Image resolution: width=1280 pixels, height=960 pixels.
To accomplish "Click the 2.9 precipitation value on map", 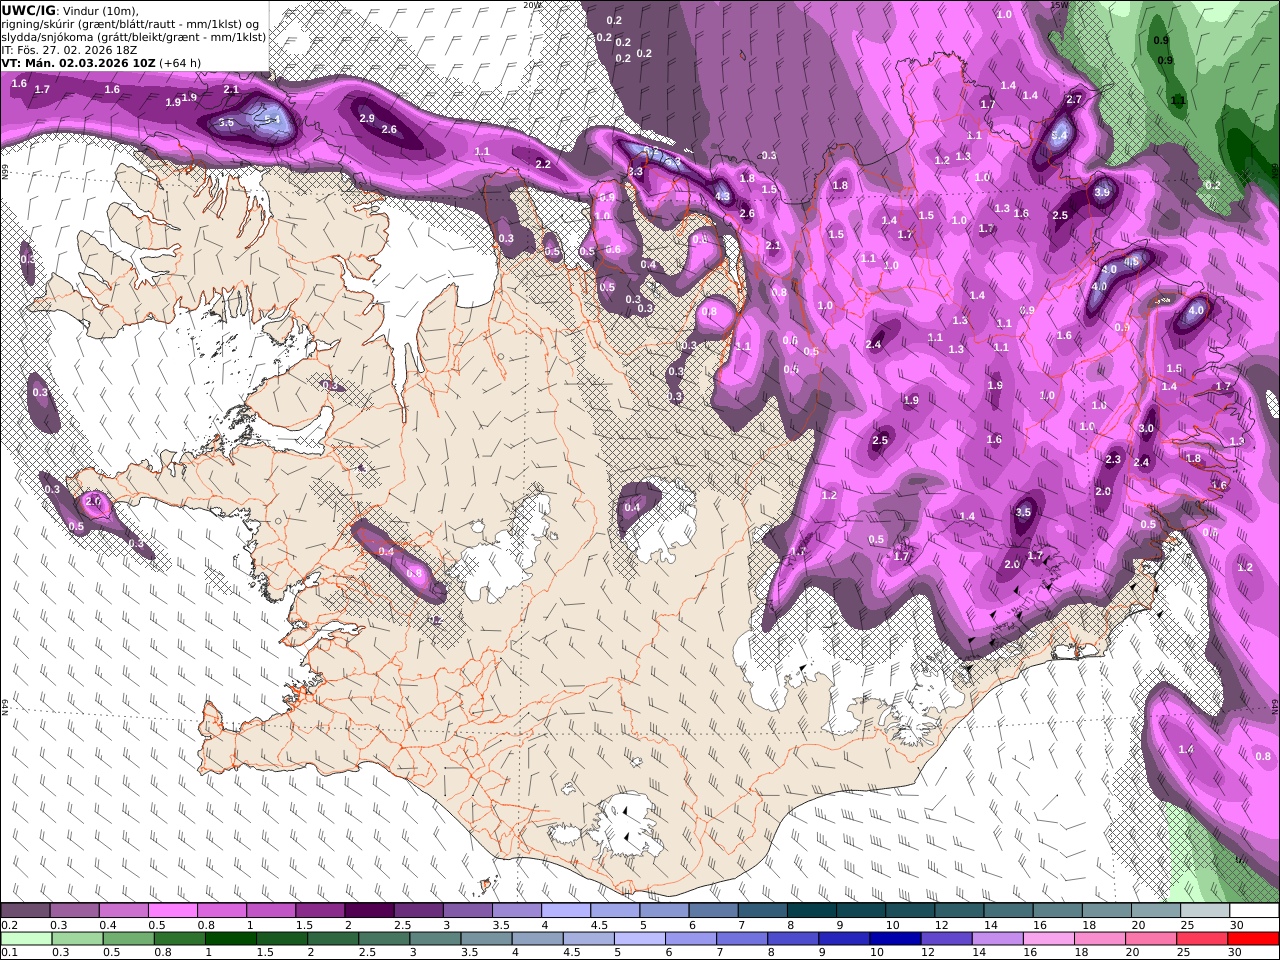I will click(367, 118).
